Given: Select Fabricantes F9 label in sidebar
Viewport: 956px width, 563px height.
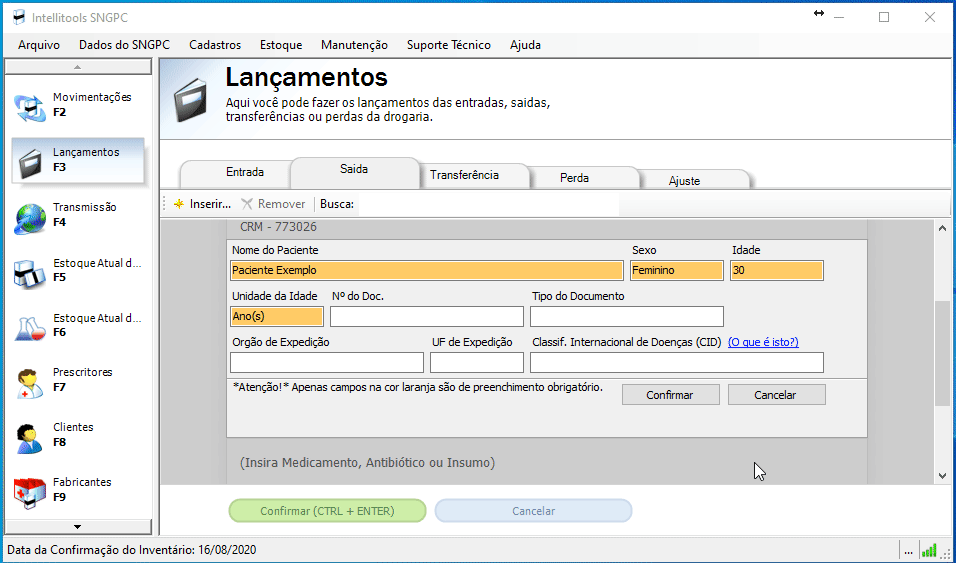Looking at the screenshot, I should point(82,489).
